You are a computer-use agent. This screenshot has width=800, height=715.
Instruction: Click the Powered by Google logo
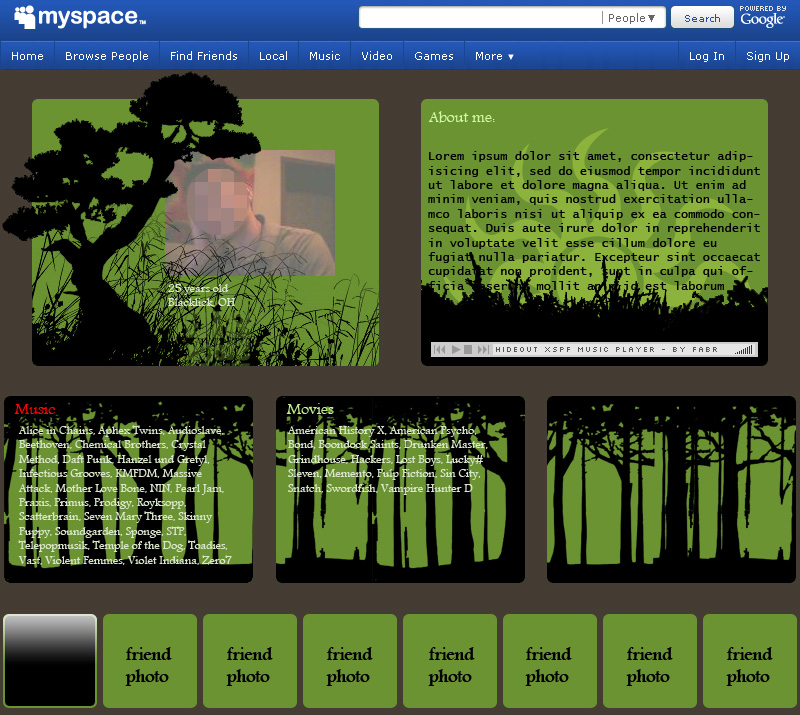(x=763, y=17)
